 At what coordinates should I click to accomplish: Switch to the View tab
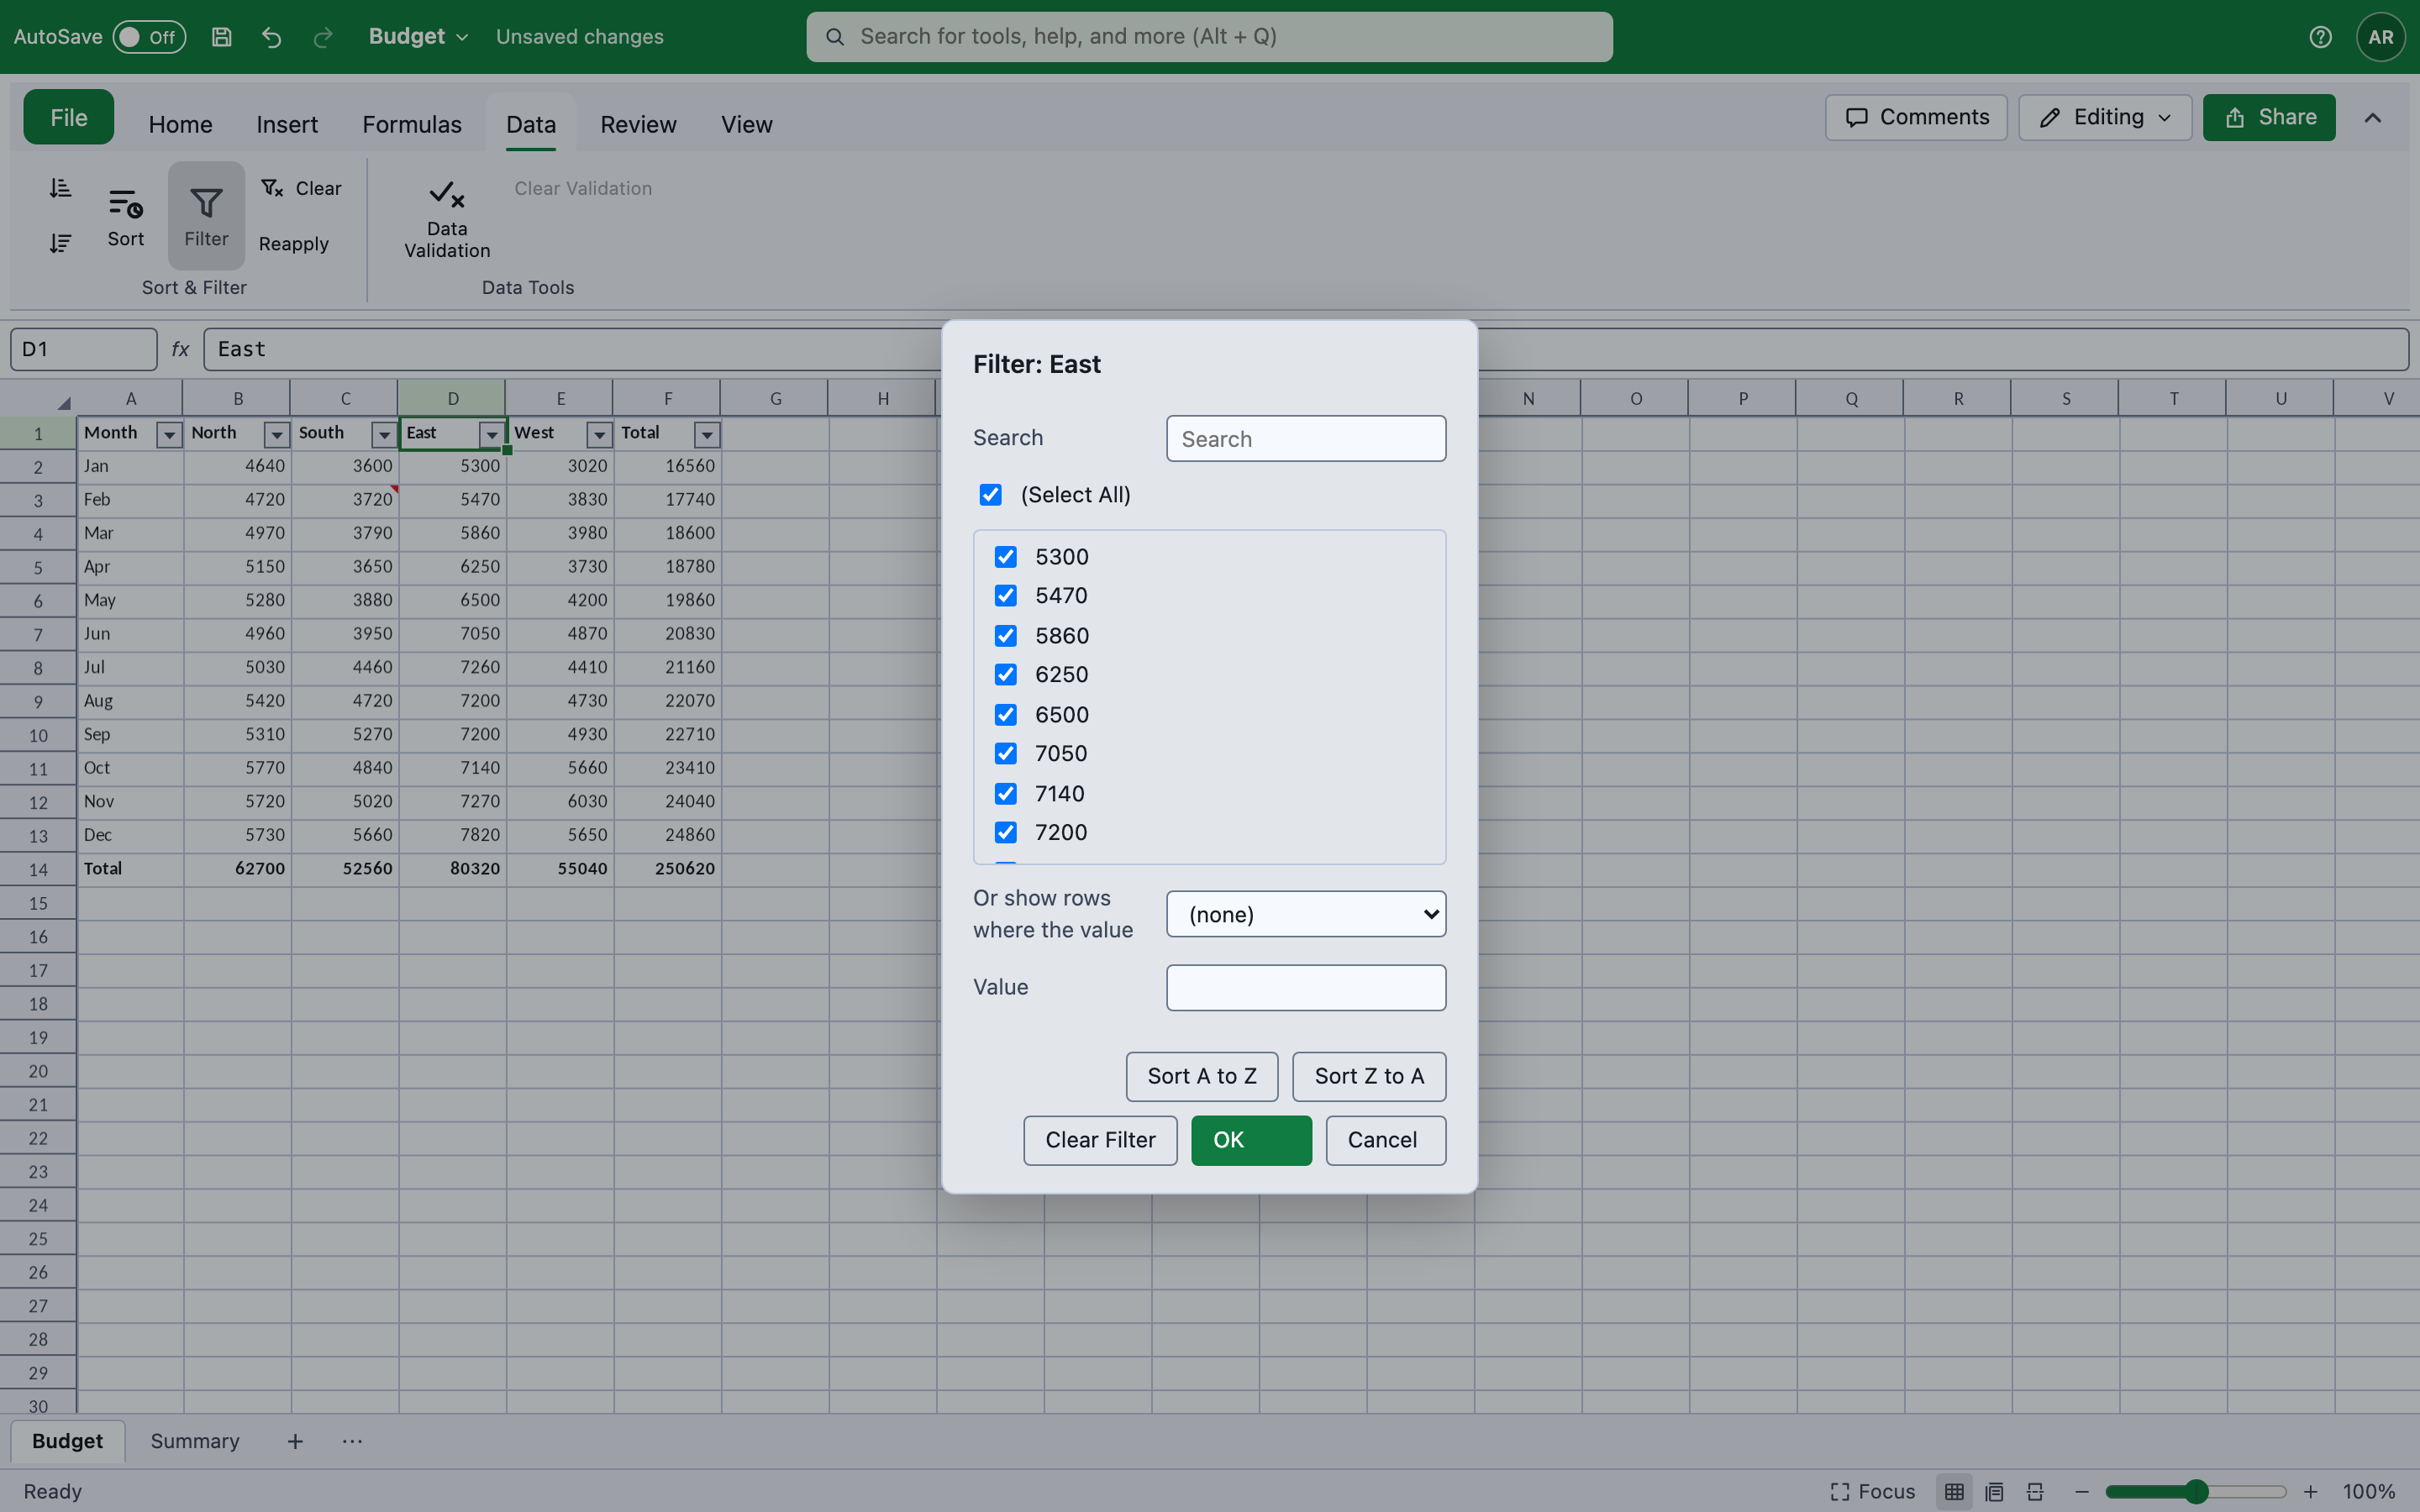pos(746,124)
